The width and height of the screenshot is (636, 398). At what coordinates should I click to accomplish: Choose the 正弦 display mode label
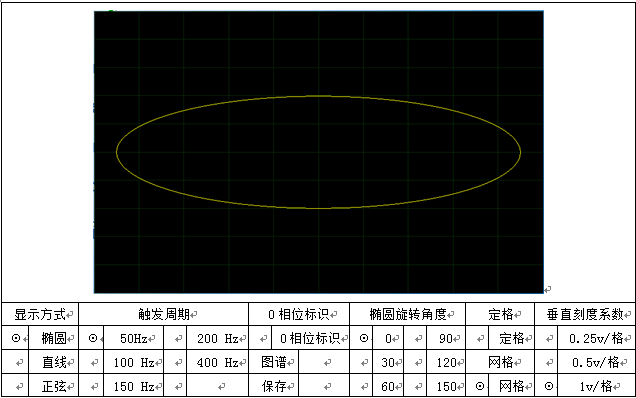(x=54, y=386)
